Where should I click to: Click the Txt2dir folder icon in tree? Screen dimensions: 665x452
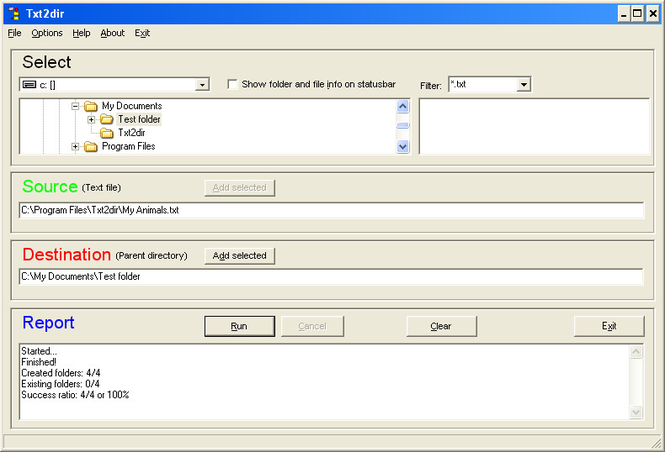click(106, 133)
